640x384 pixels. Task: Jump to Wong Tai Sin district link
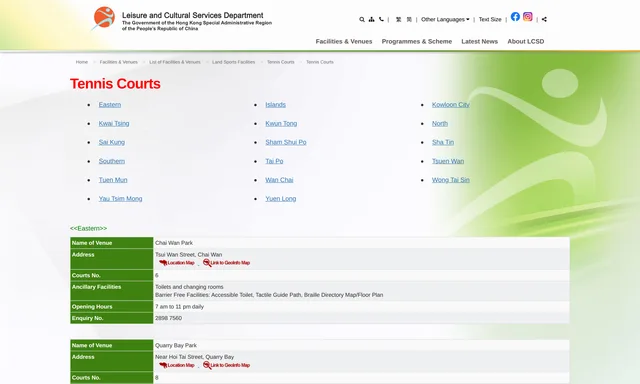point(451,180)
